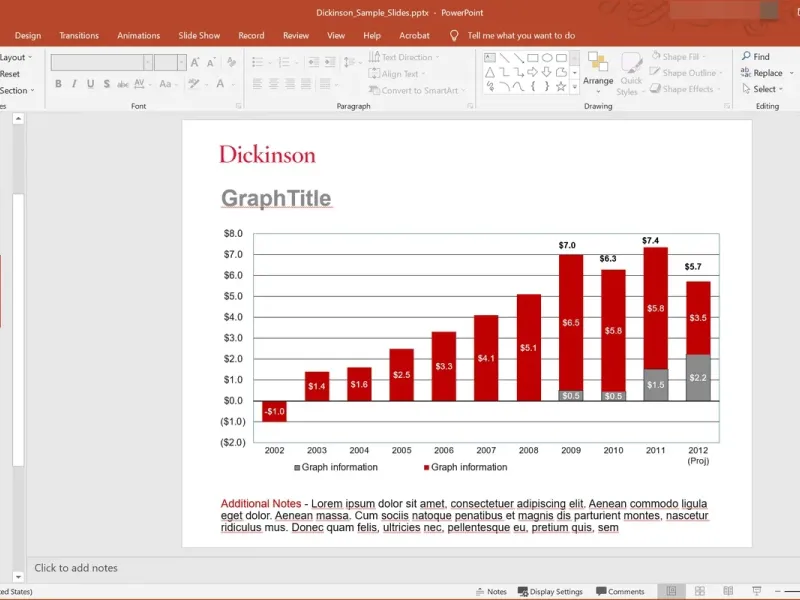Viewport: 800px width, 600px height.
Task: Toggle Italic formatting
Action: pos(74,84)
